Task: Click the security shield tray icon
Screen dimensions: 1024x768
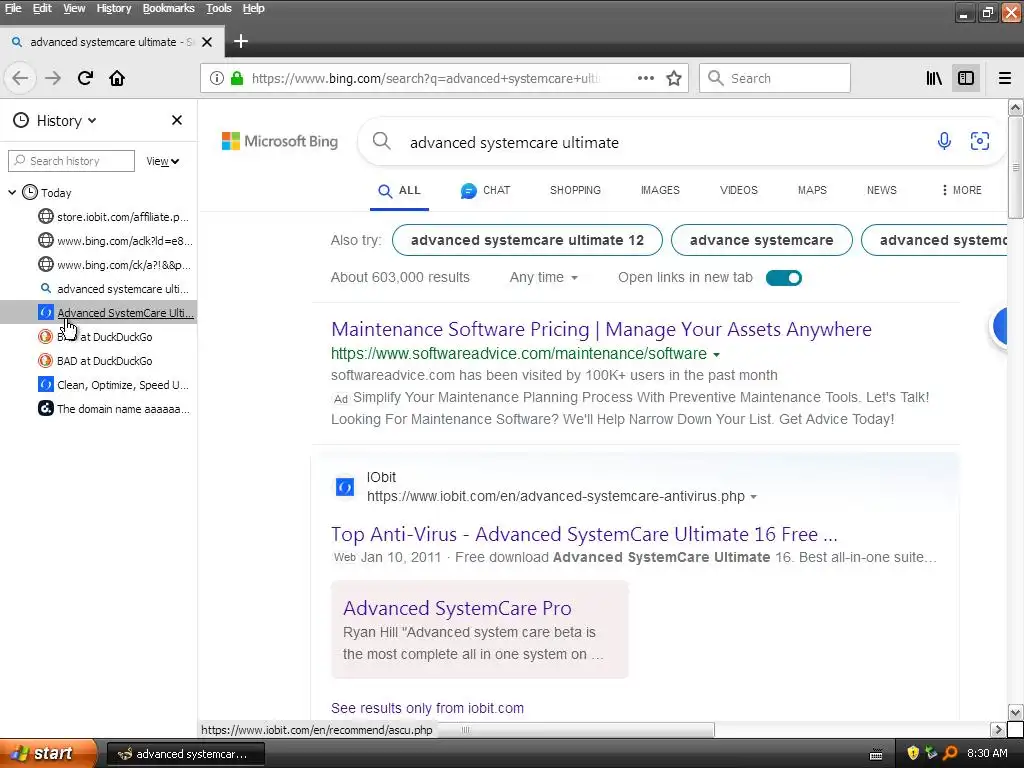Action: 912,754
